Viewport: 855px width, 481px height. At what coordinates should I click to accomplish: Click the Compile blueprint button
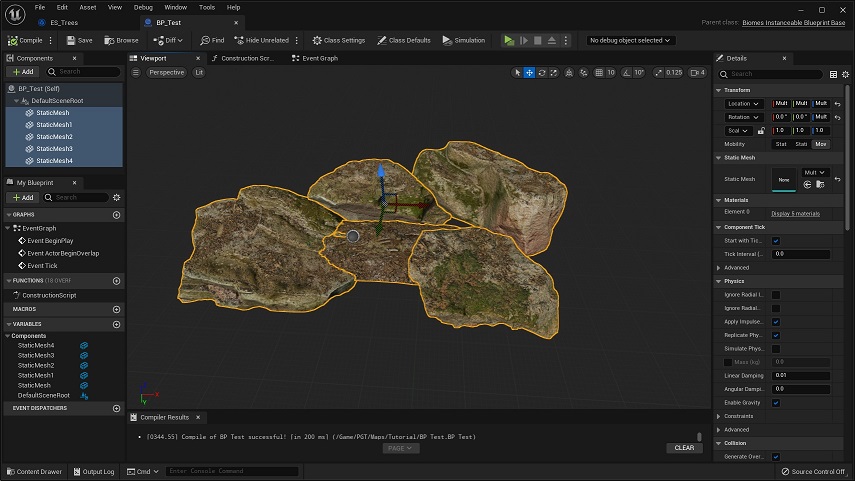(x=26, y=40)
